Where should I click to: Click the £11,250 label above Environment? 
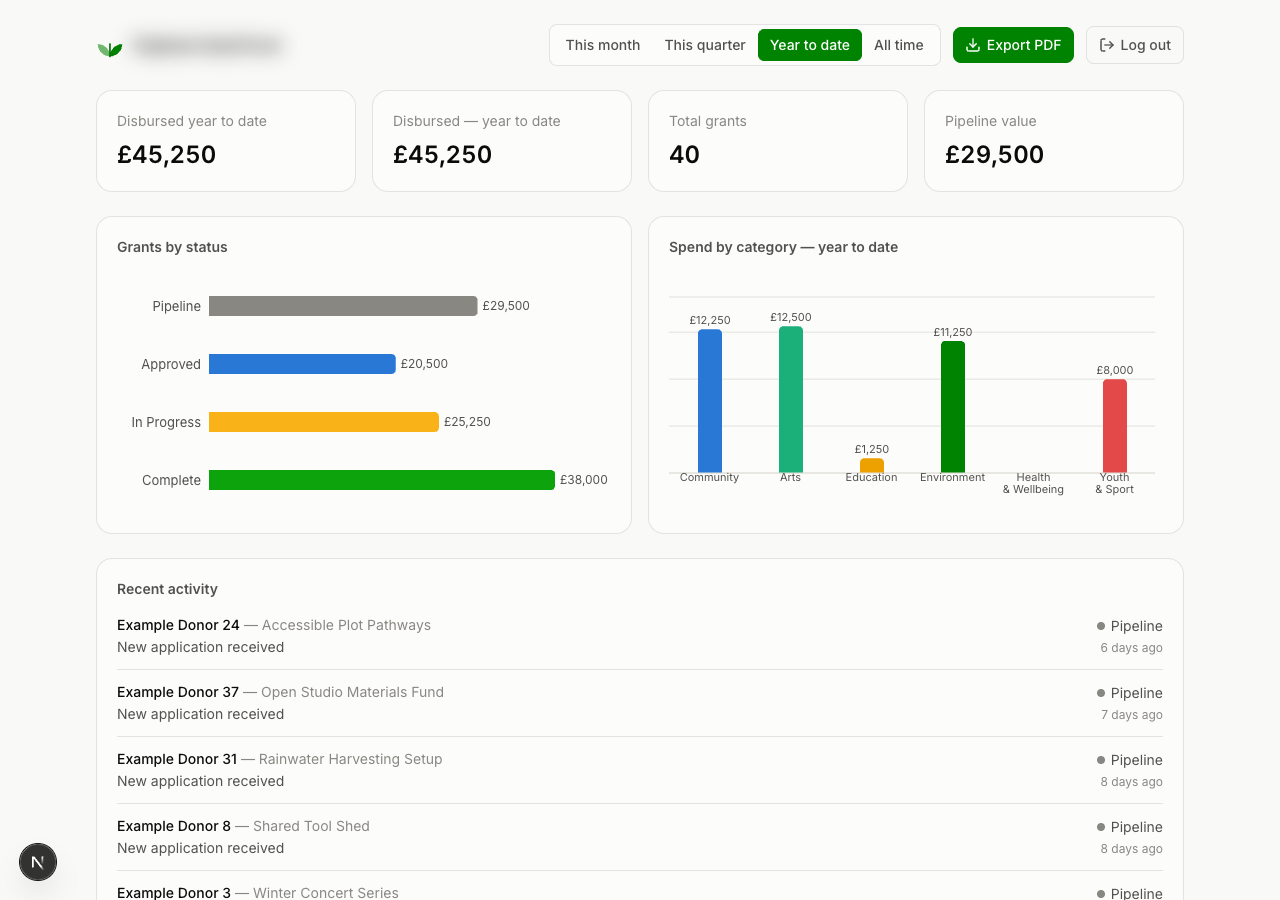(953, 332)
